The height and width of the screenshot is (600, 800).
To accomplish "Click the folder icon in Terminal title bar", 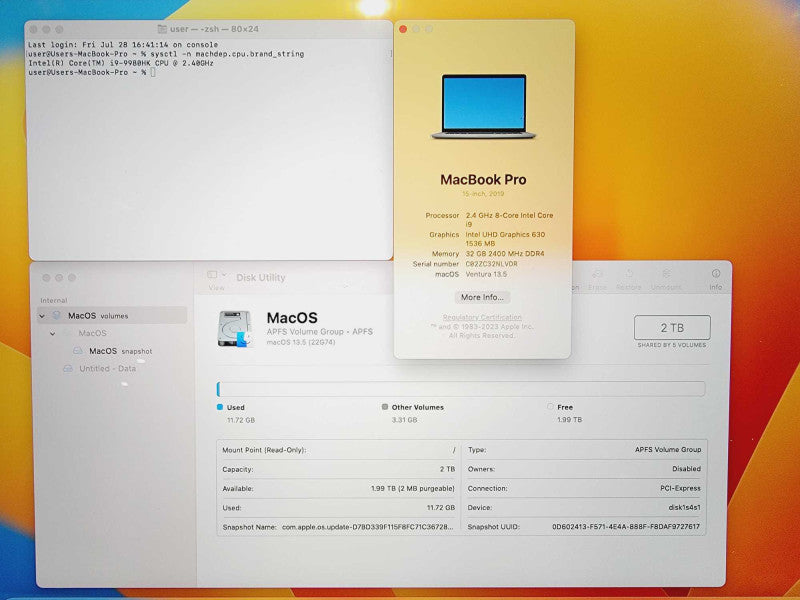I will click(162, 29).
